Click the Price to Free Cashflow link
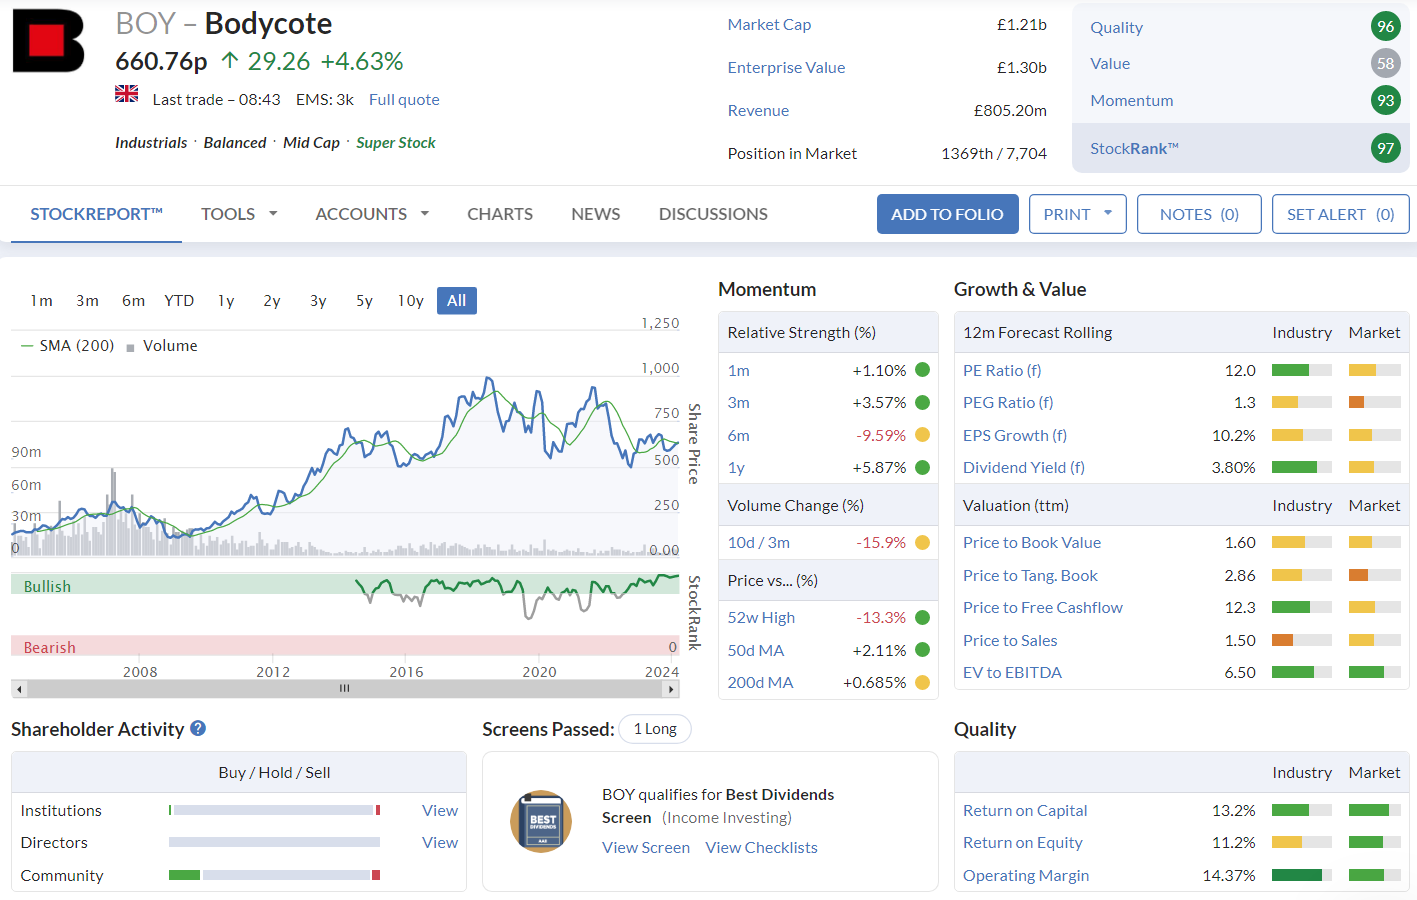The height and width of the screenshot is (900, 1417). pyautogui.click(x=1043, y=608)
